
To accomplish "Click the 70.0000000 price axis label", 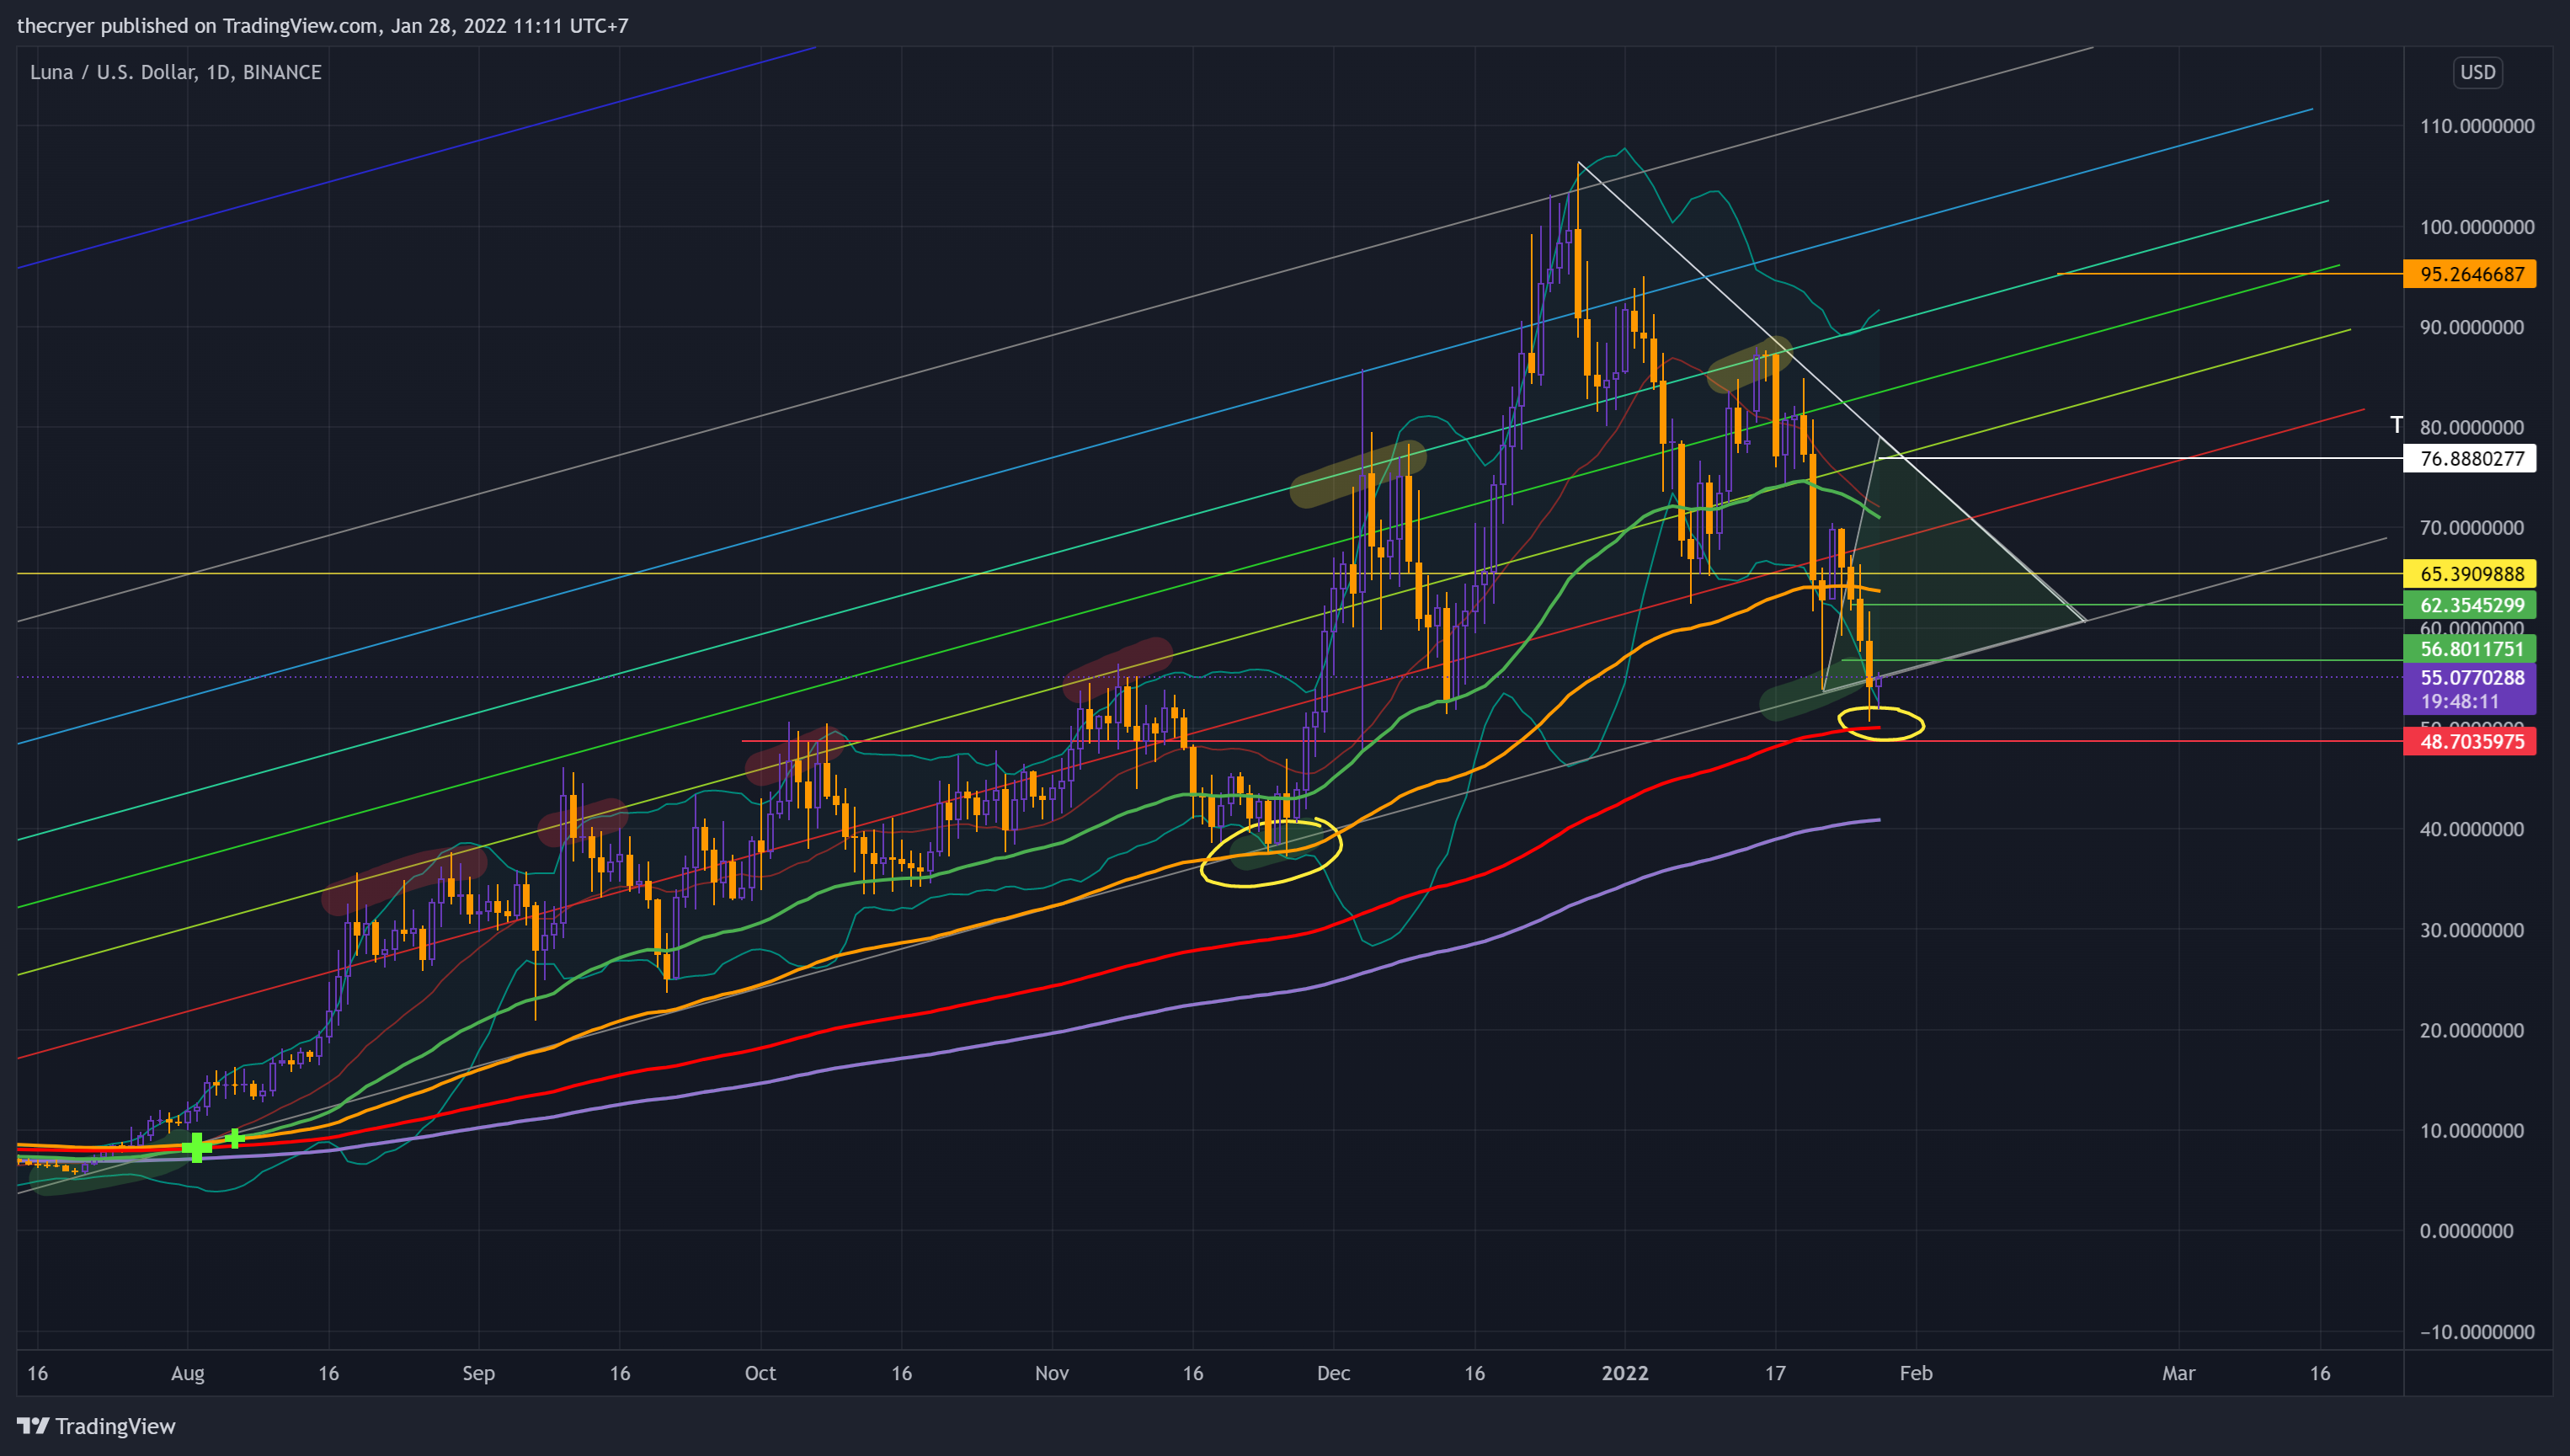I will coord(2471,528).
